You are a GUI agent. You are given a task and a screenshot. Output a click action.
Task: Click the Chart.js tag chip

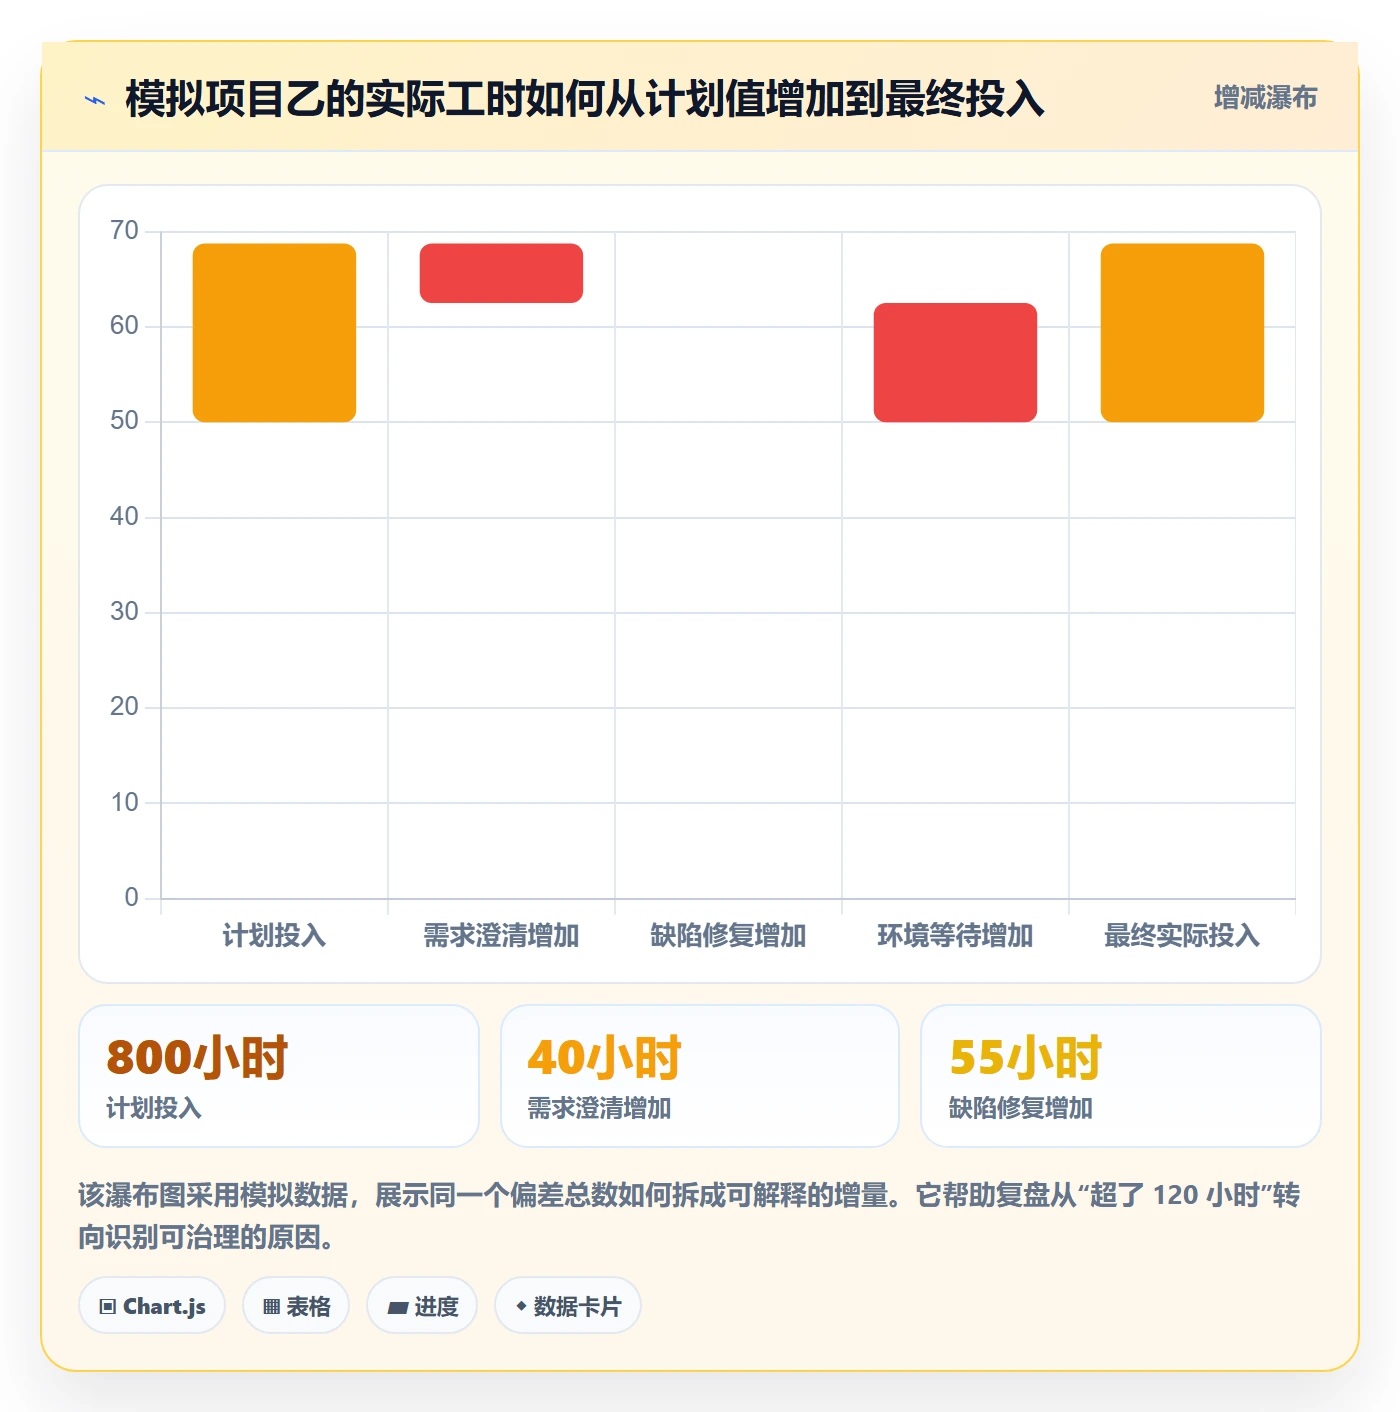point(152,1305)
